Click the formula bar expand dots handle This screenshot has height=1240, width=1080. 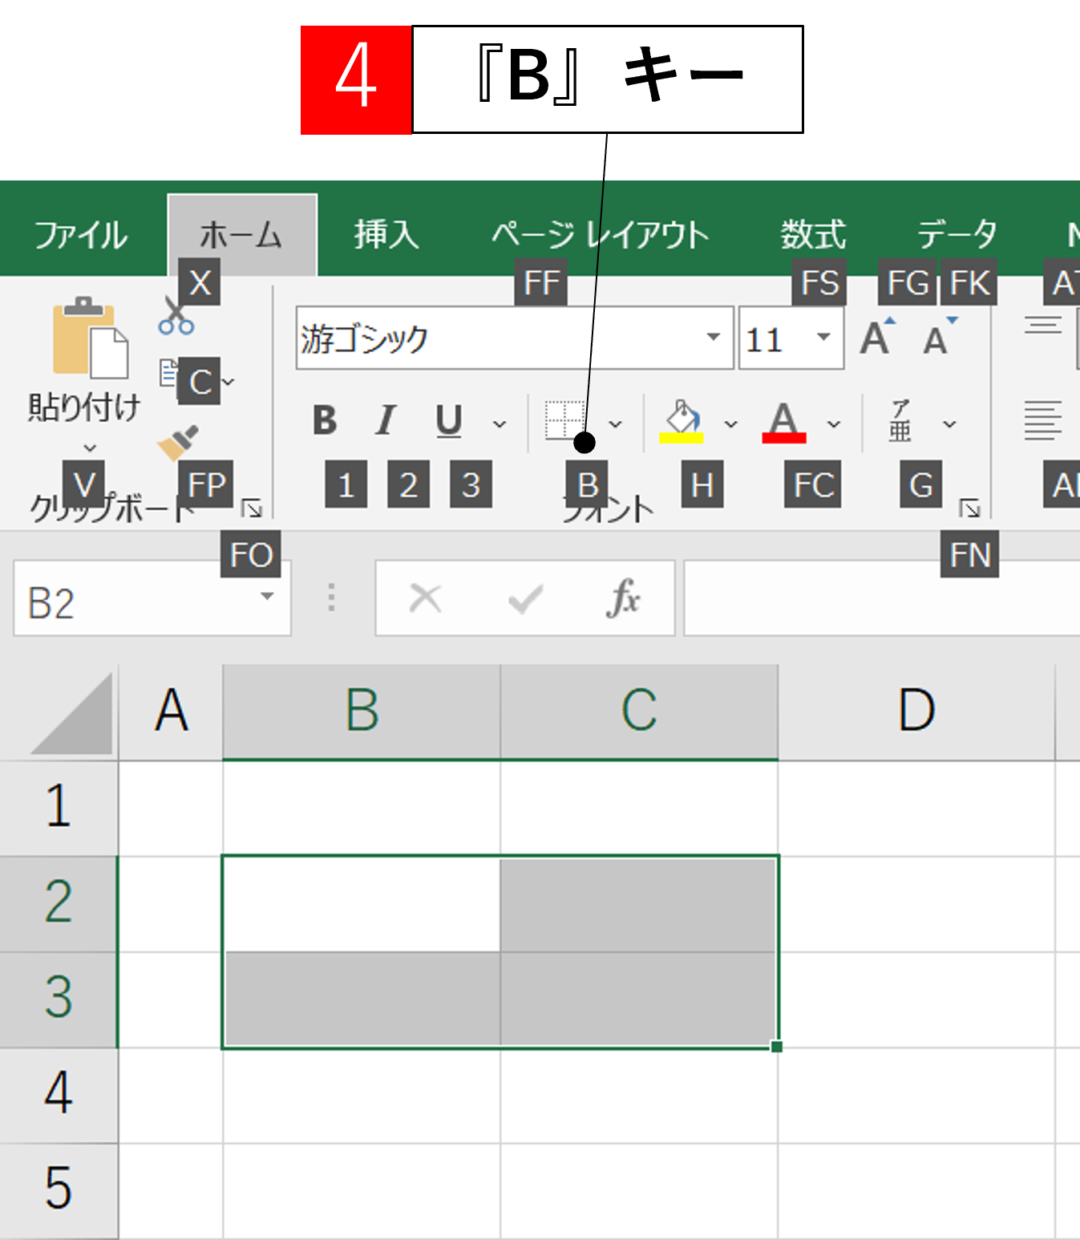(331, 598)
